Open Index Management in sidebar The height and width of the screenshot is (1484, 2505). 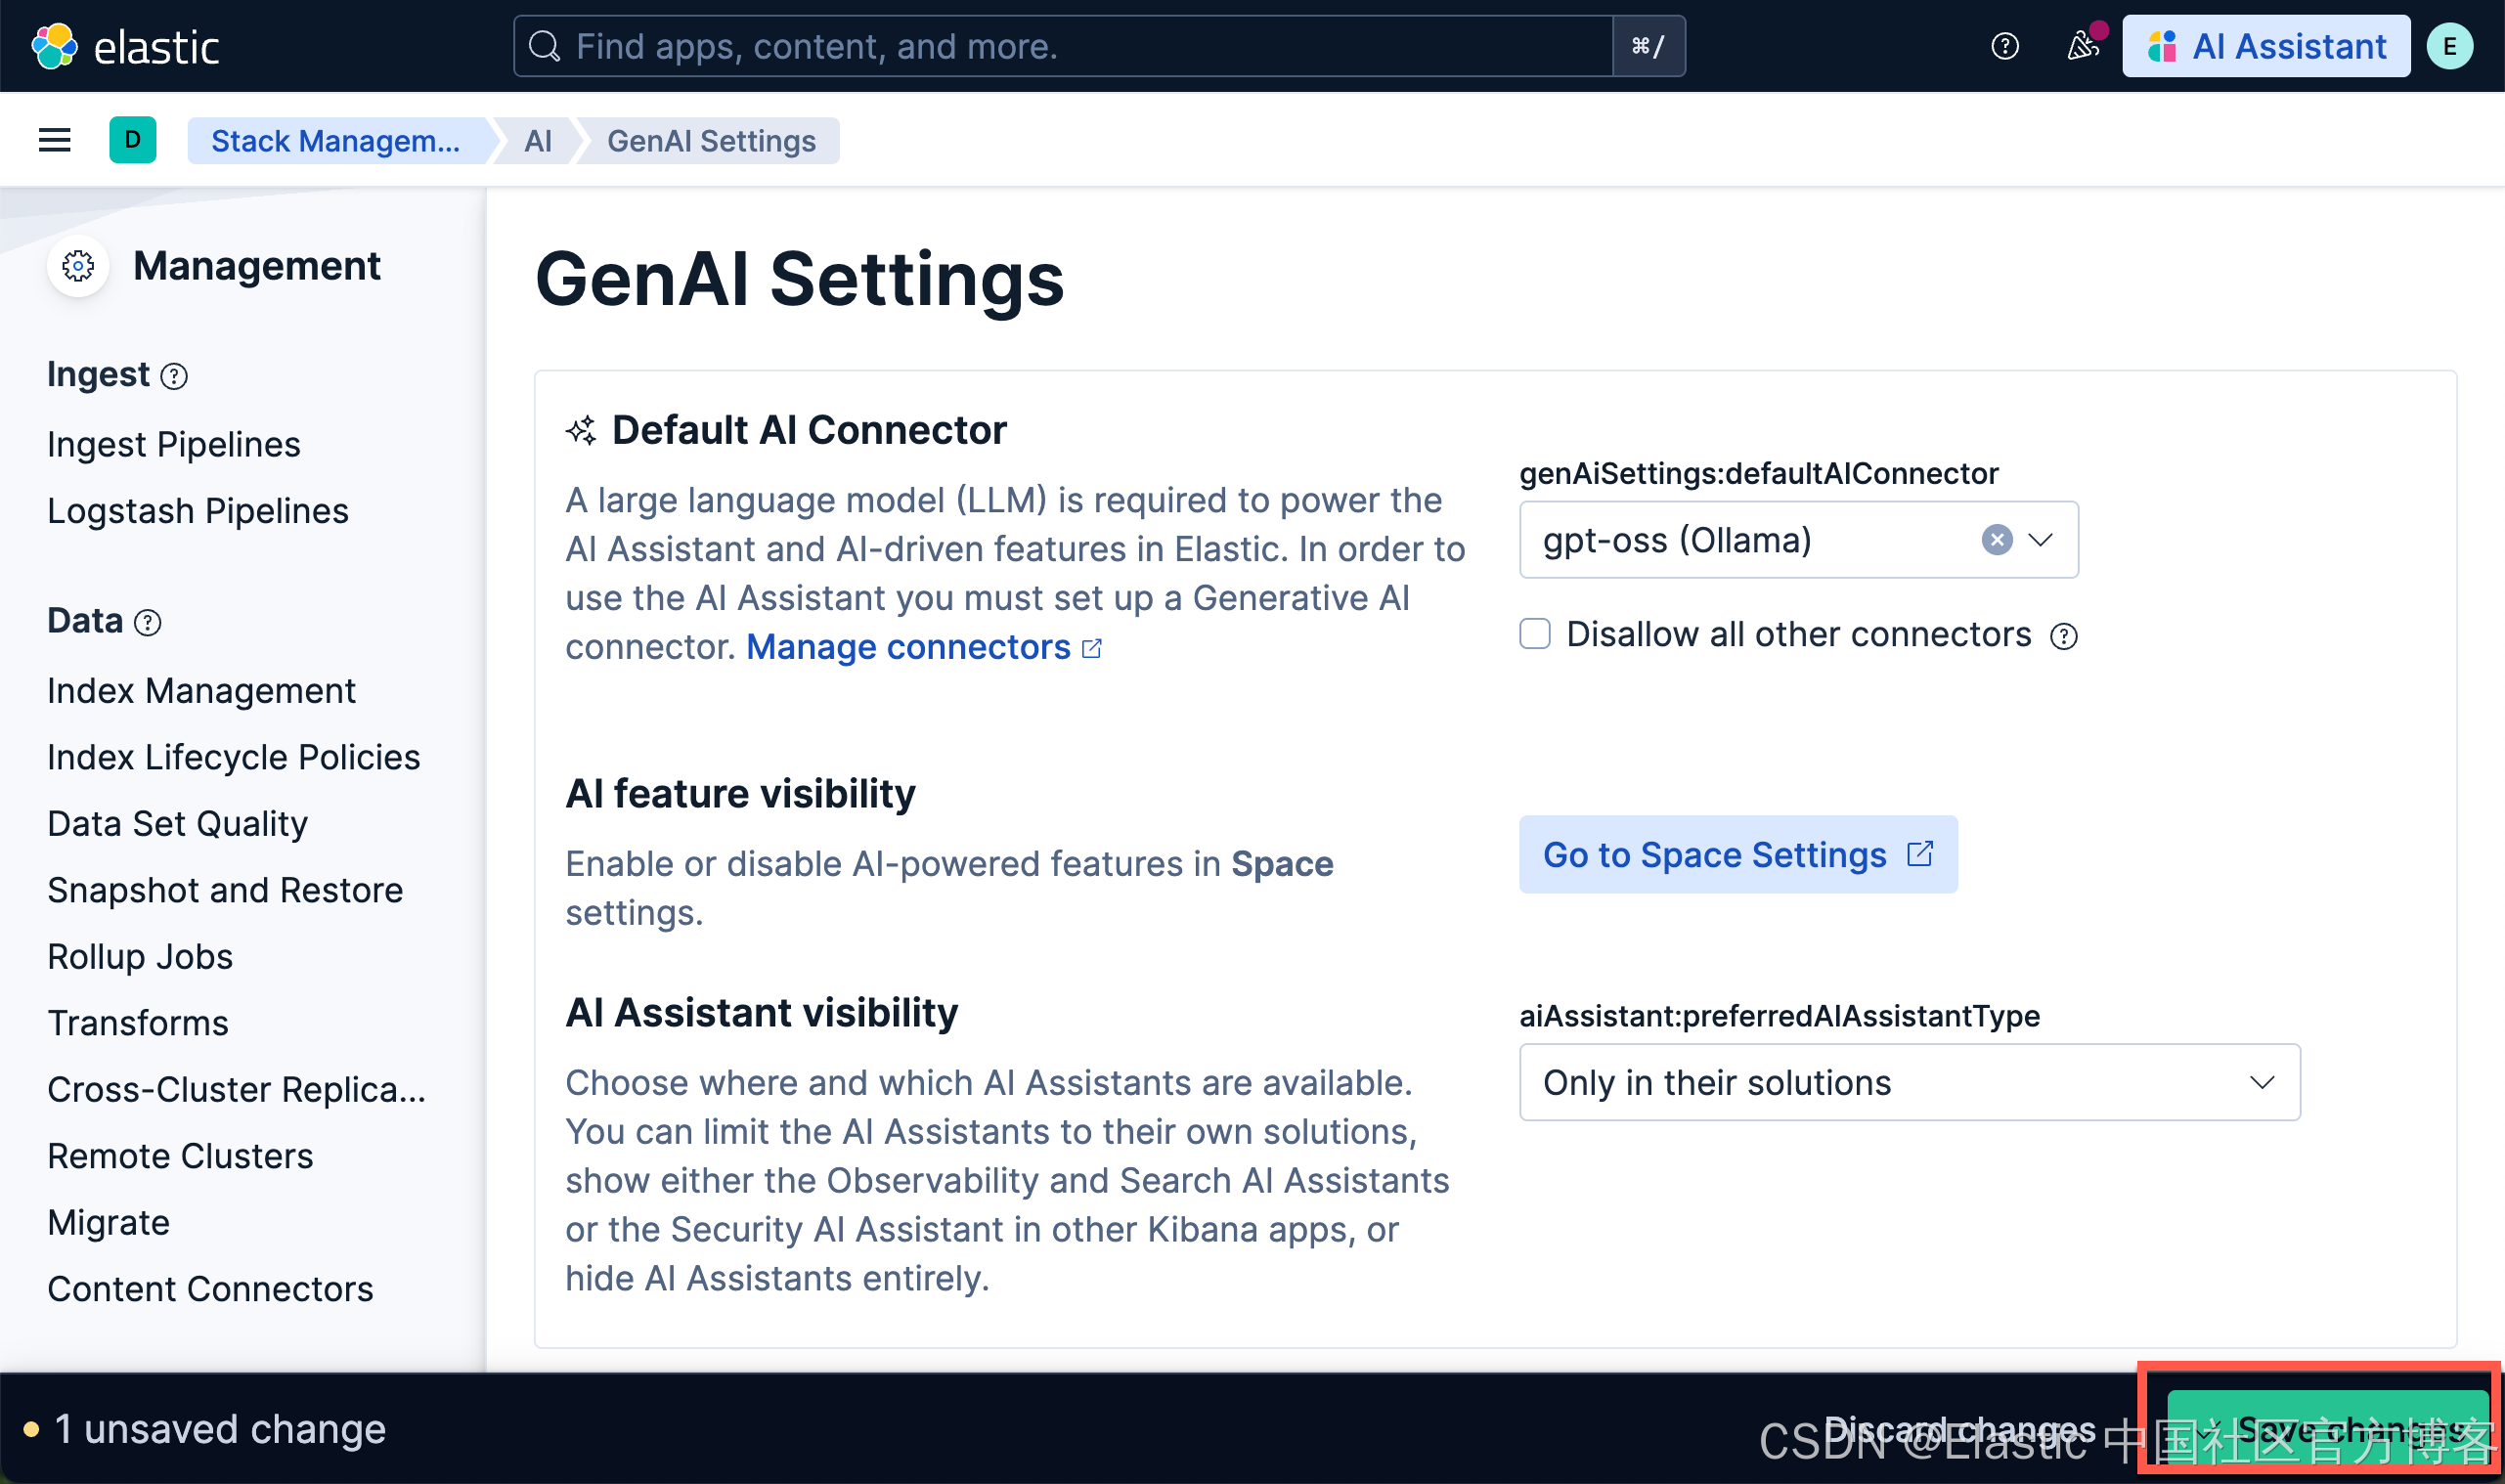[201, 691]
